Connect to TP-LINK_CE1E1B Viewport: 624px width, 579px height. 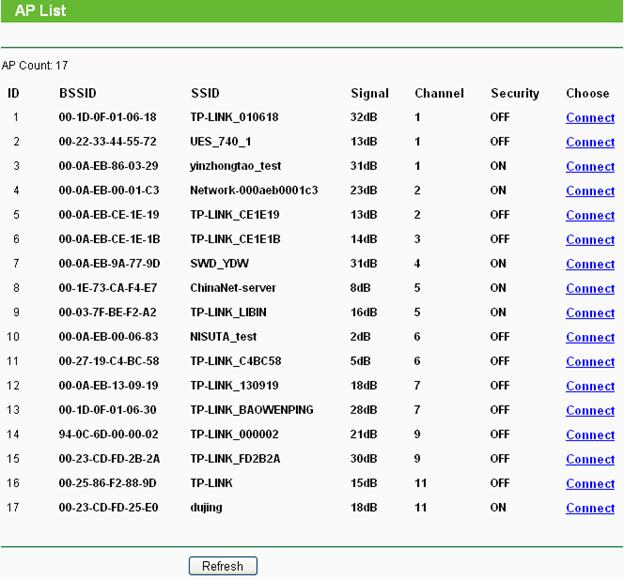[590, 240]
